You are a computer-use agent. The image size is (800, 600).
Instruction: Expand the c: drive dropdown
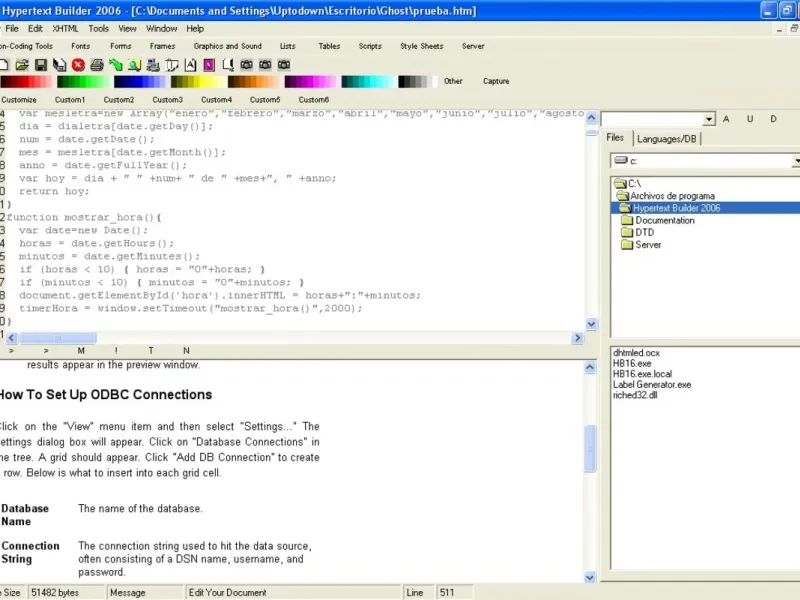(x=795, y=160)
